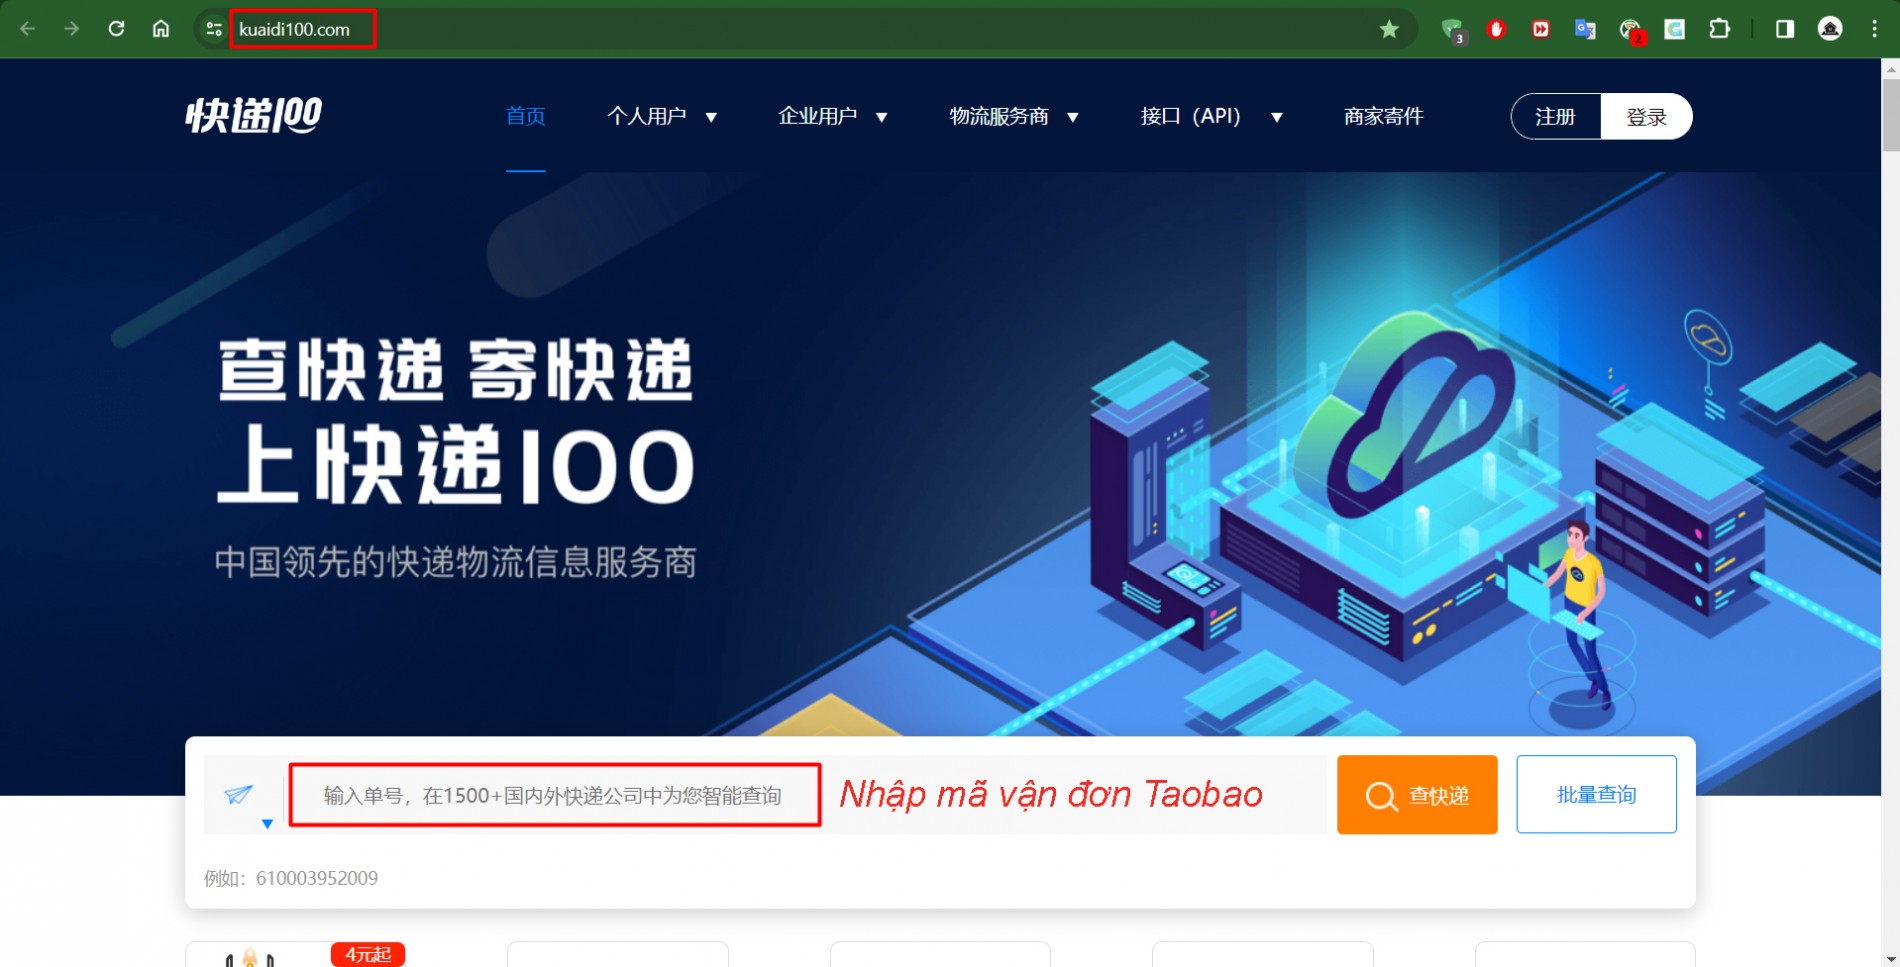Go back with the browser back arrow

(x=28, y=29)
